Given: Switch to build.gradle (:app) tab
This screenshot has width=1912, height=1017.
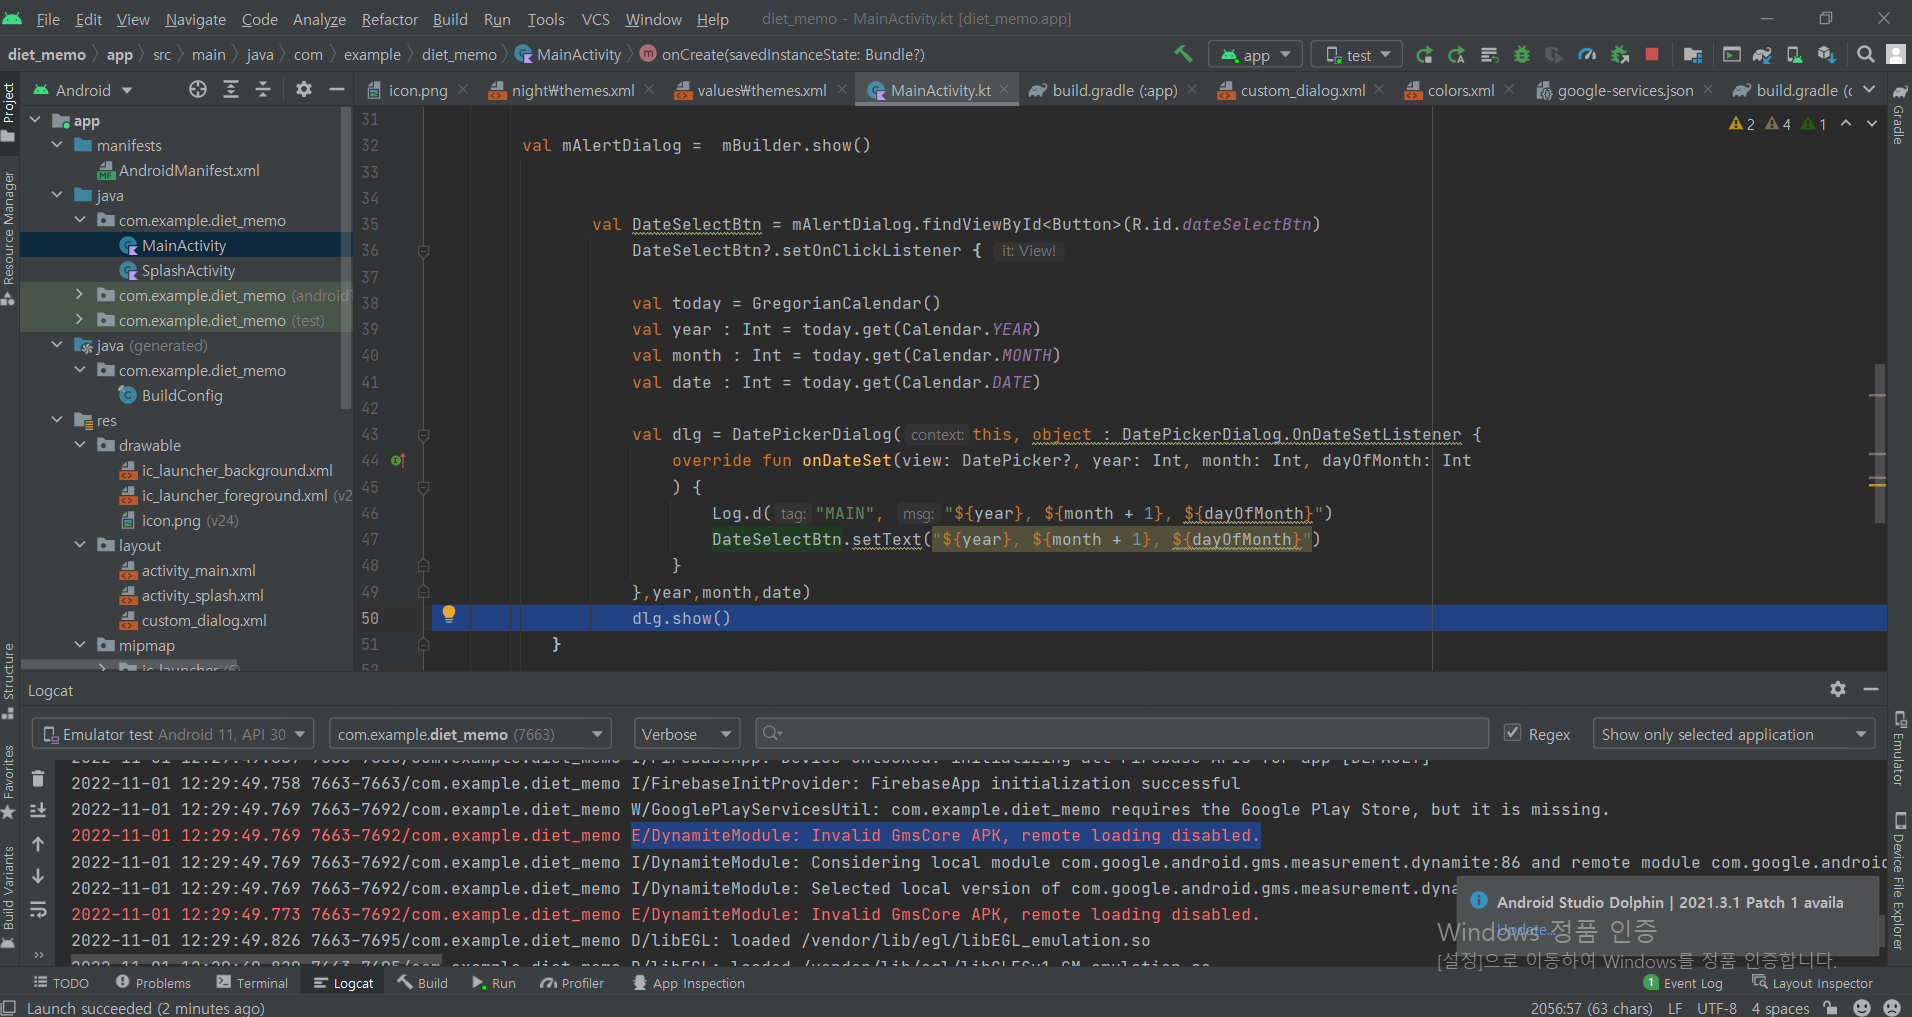Looking at the screenshot, I should [1114, 90].
